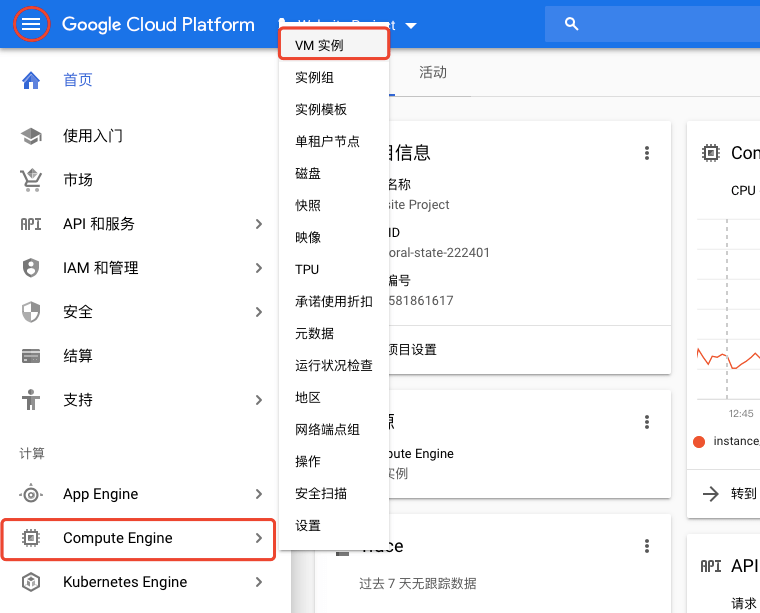
Task: Select VM 实例 from the submenu
Action: tap(334, 45)
